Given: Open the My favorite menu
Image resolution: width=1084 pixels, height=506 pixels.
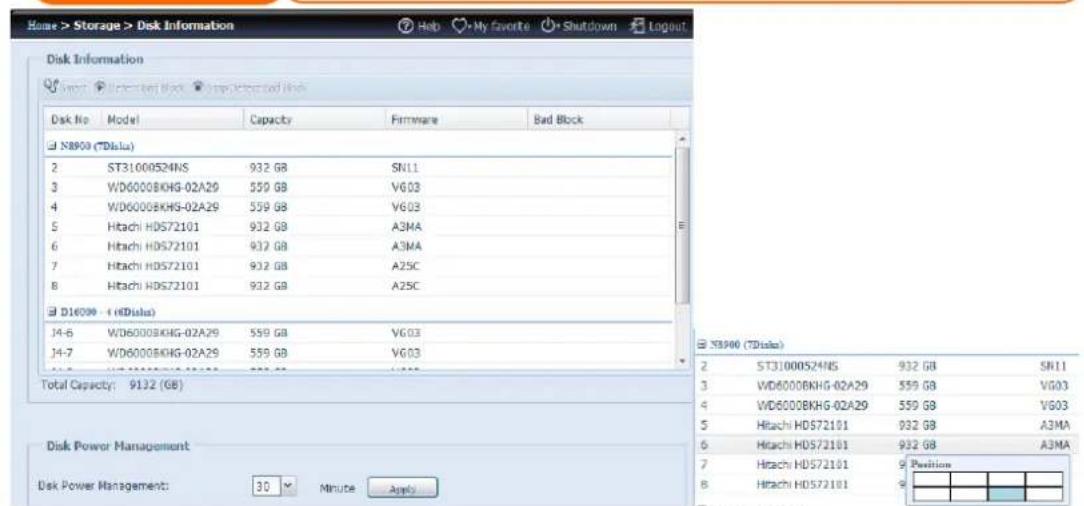Looking at the screenshot, I should point(491,26).
